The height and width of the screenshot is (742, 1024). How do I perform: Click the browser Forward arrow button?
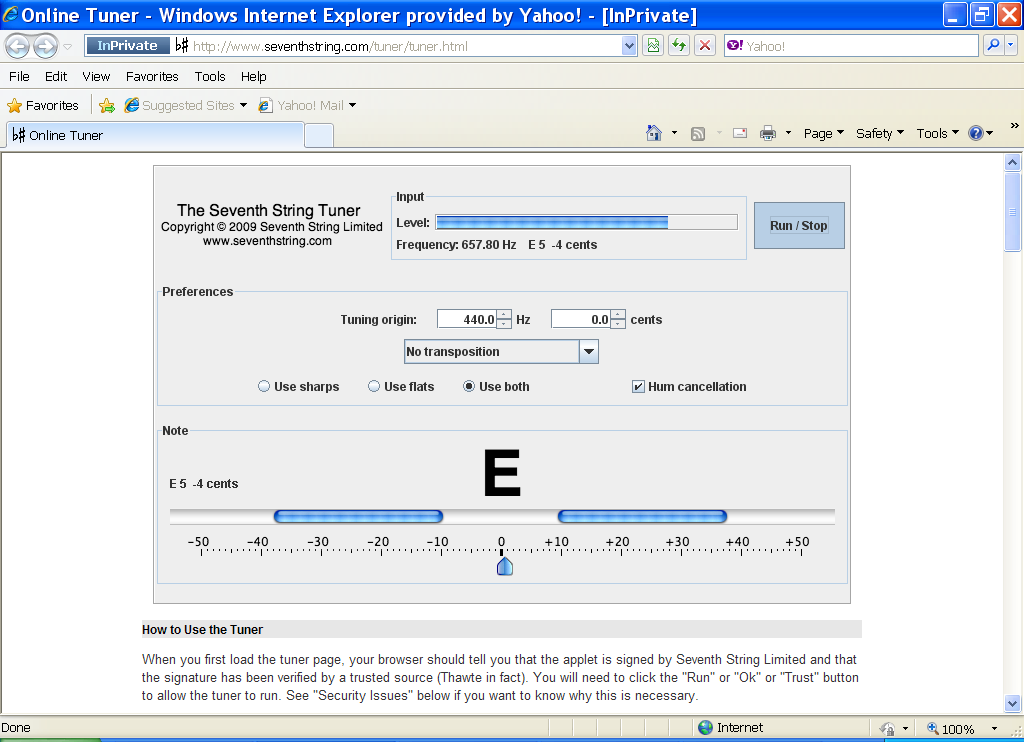45,46
